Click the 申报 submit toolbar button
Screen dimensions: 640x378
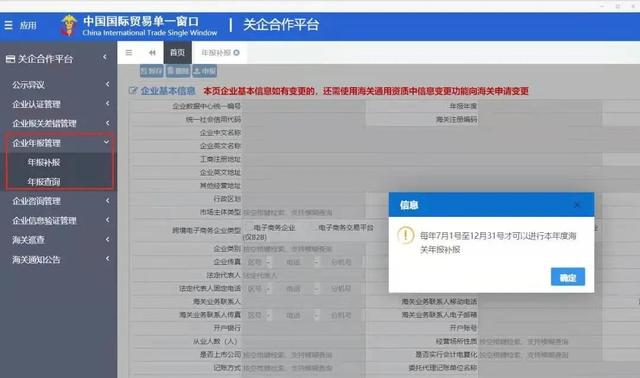point(204,71)
